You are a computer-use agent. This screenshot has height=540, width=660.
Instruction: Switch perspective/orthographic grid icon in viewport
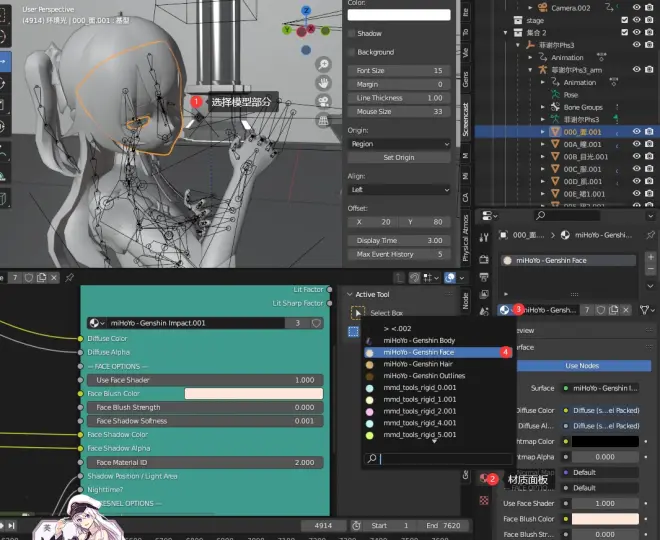coord(323,121)
